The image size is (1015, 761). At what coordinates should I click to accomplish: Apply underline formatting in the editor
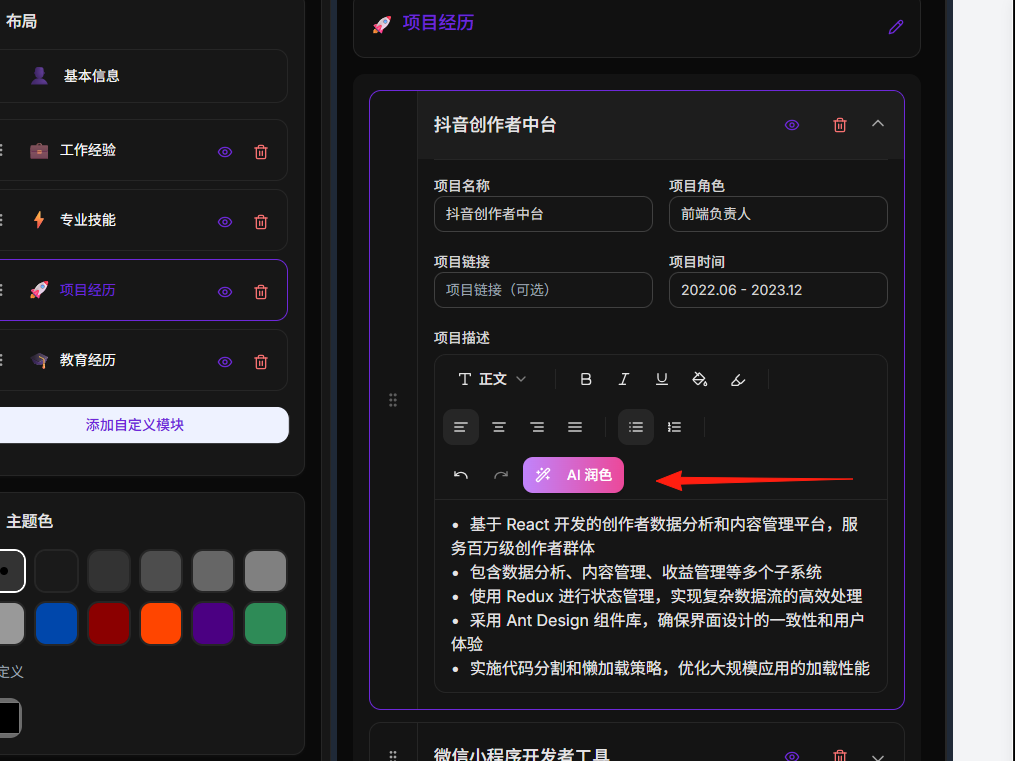coord(662,379)
